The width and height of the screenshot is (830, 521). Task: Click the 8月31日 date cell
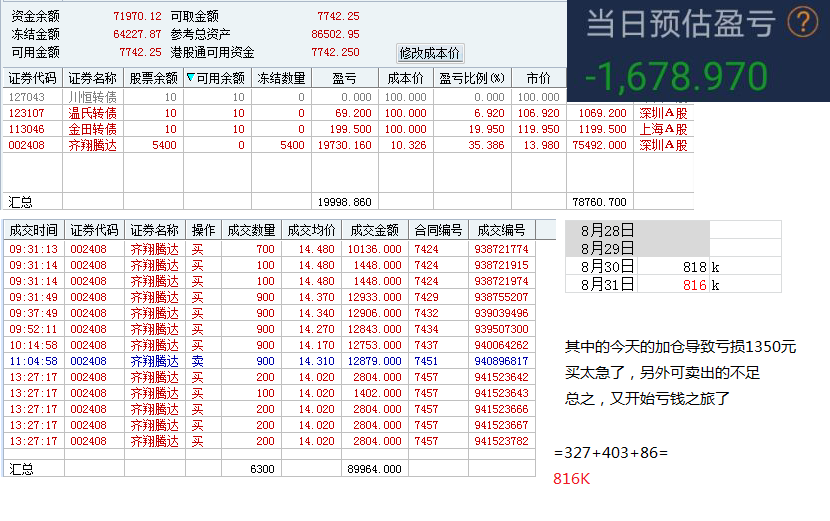607,285
